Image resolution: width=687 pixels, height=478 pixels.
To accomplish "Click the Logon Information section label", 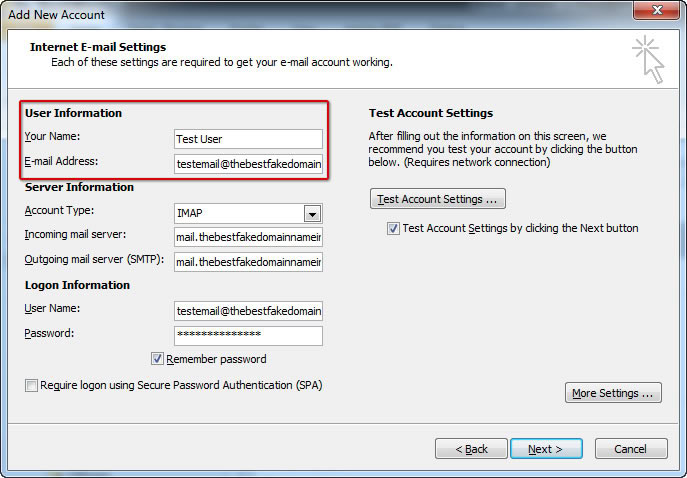I will [x=78, y=285].
